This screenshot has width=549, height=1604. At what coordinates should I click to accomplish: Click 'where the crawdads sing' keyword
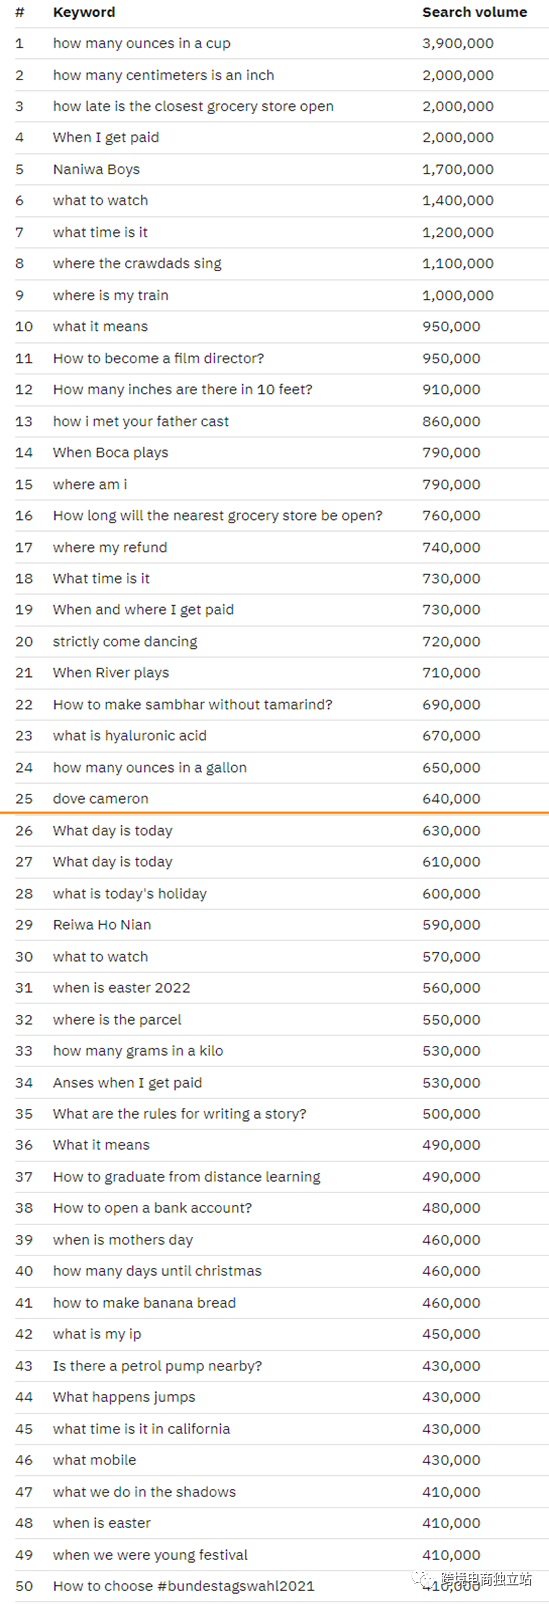137,263
